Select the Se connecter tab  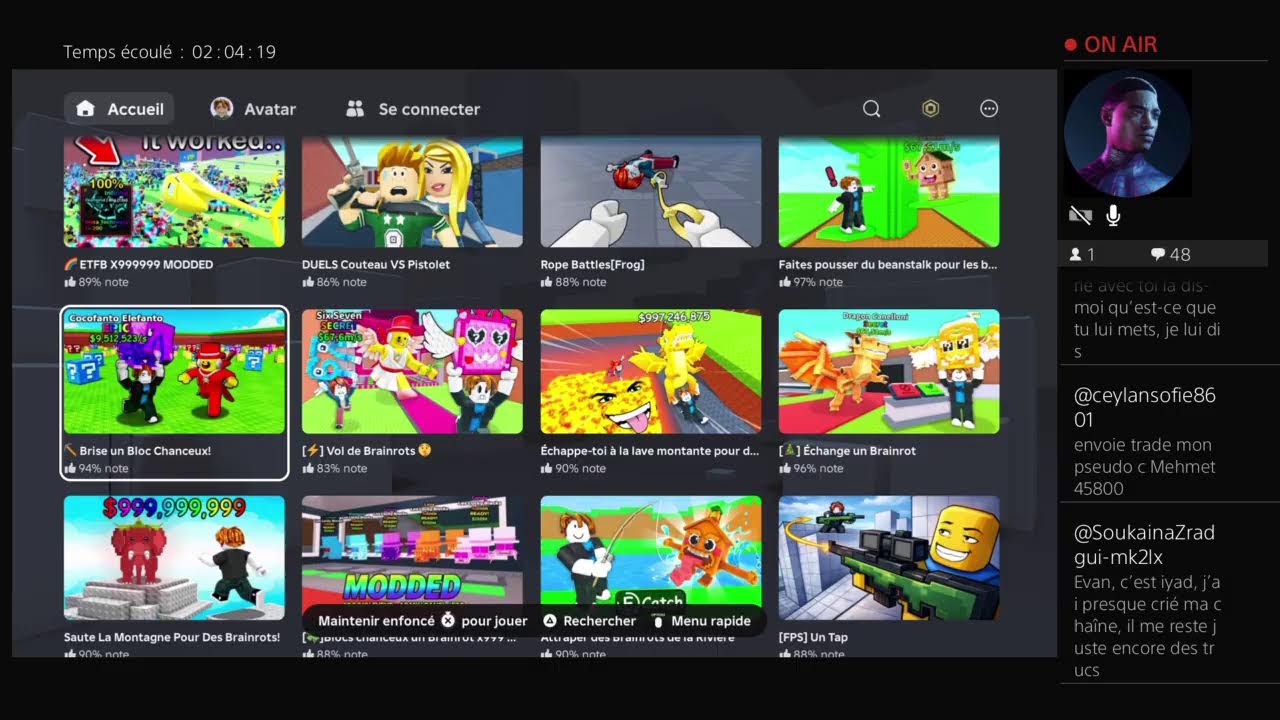tap(412, 109)
